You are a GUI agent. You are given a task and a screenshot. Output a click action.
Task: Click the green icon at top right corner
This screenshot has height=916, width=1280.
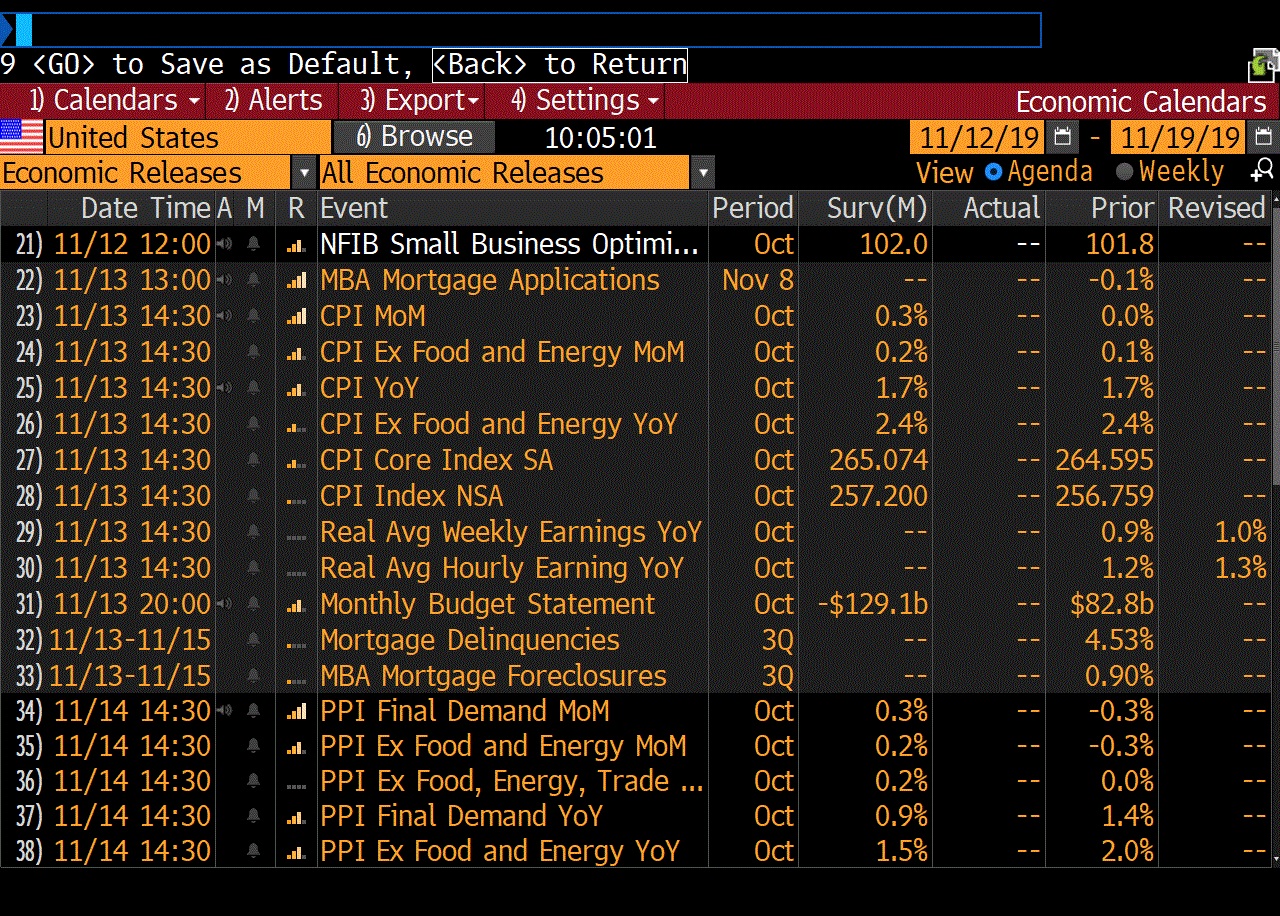pyautogui.click(x=1262, y=66)
